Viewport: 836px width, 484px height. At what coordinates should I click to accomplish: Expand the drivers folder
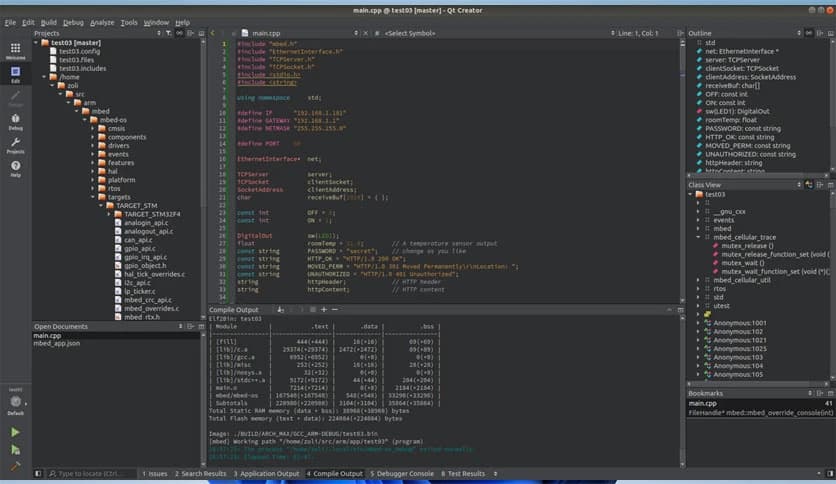(92, 146)
